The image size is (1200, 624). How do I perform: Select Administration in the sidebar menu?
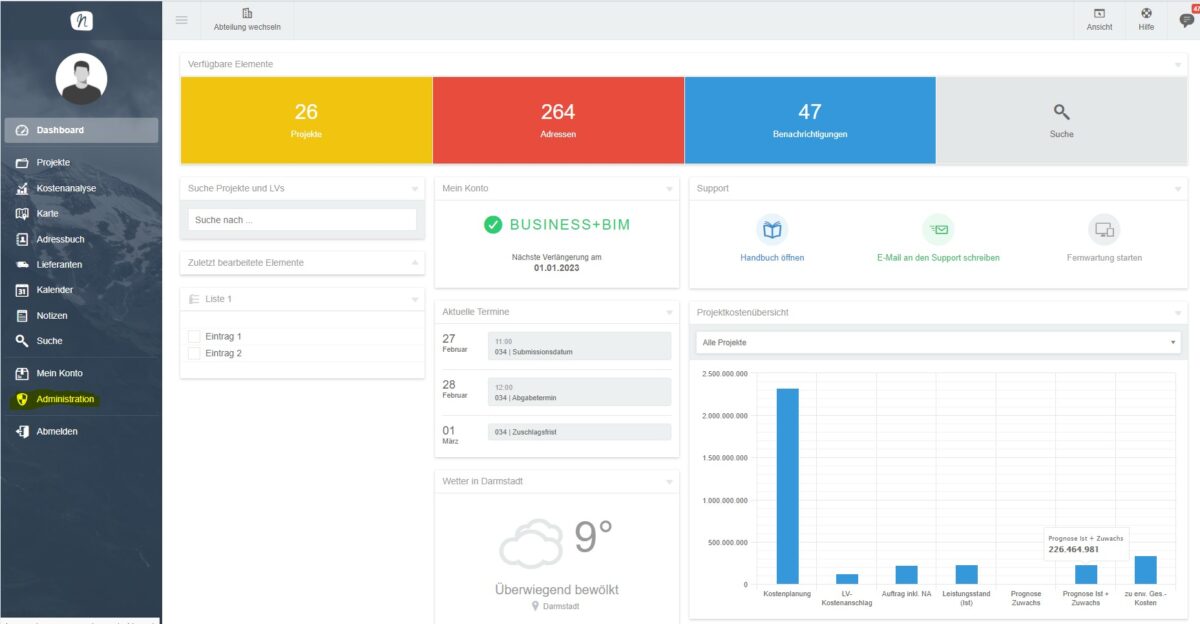[65, 400]
